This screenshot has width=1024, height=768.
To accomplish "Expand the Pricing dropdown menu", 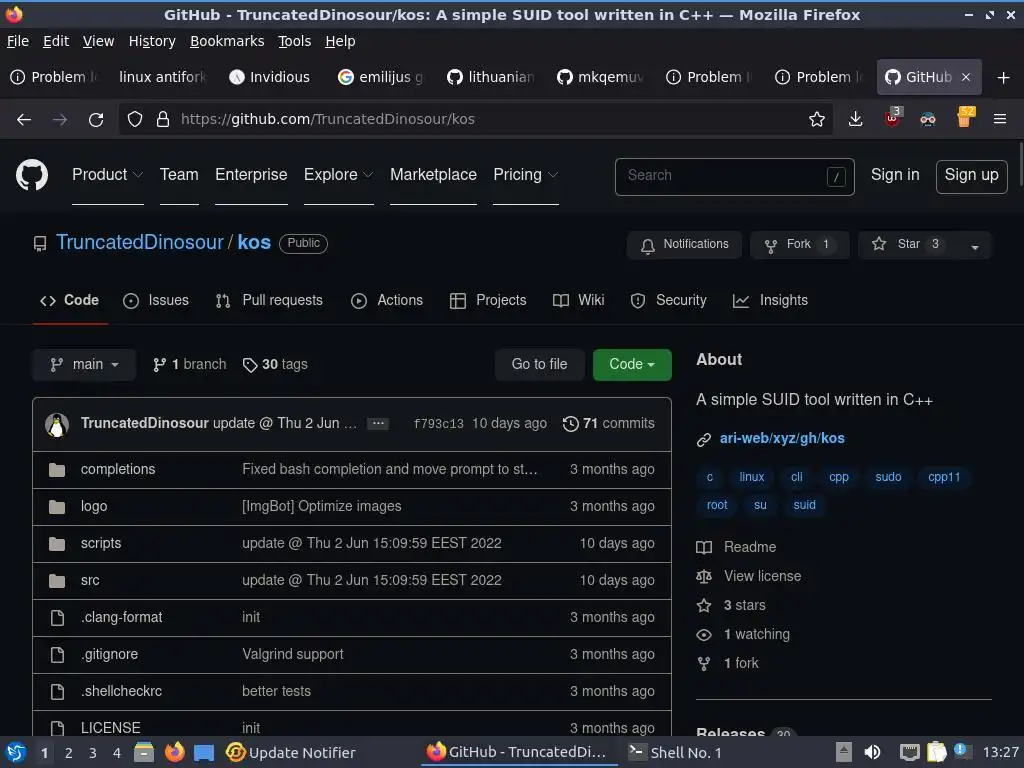I will coord(526,175).
